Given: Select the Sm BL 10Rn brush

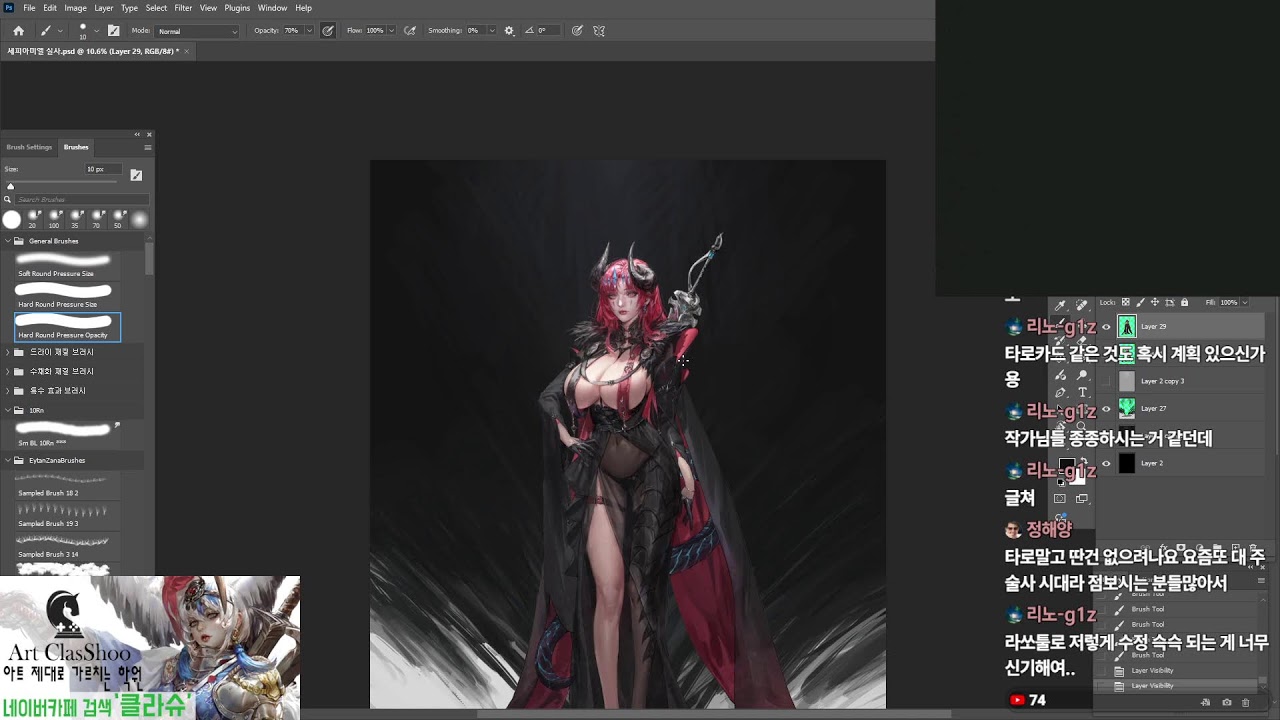Looking at the screenshot, I should click(66, 433).
